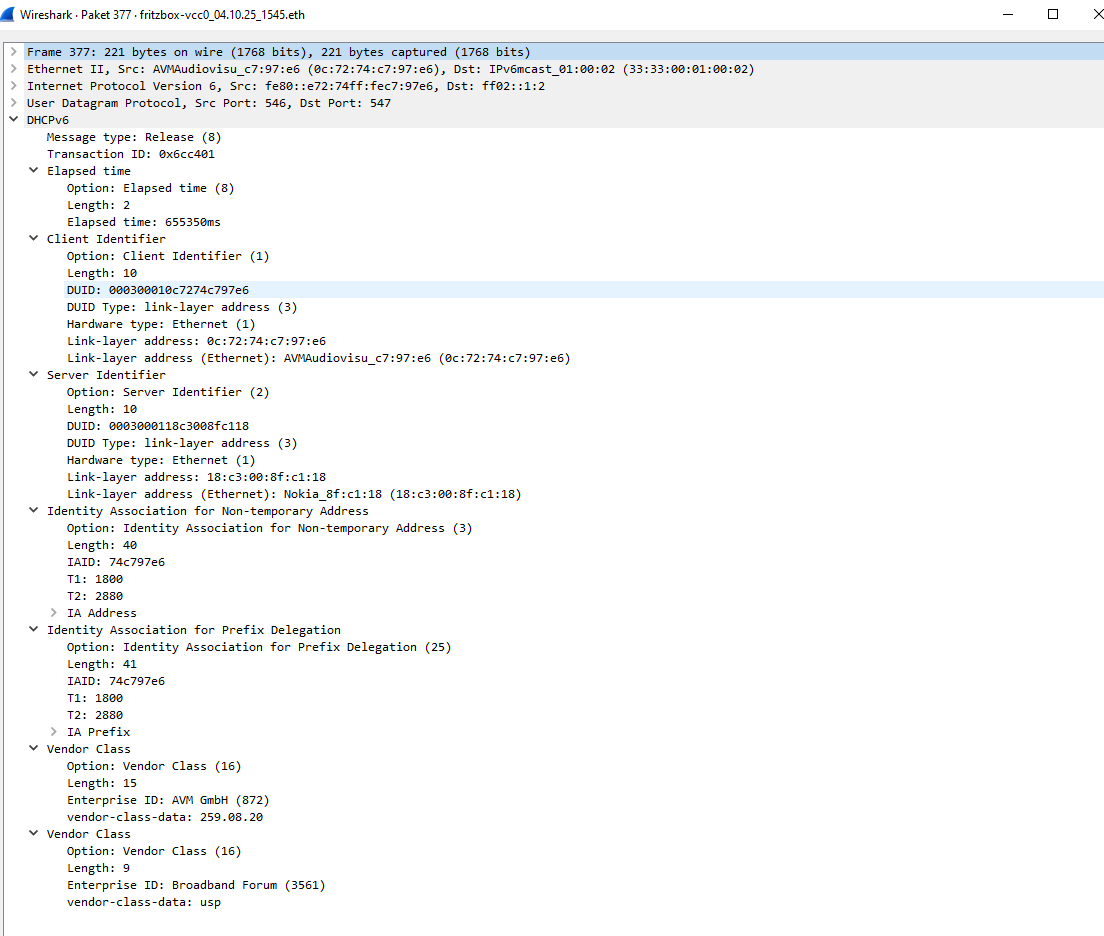The height and width of the screenshot is (936, 1104).
Task: Select Link-layer address: 0c:72:74:c7:97:e6
Action: [196, 341]
